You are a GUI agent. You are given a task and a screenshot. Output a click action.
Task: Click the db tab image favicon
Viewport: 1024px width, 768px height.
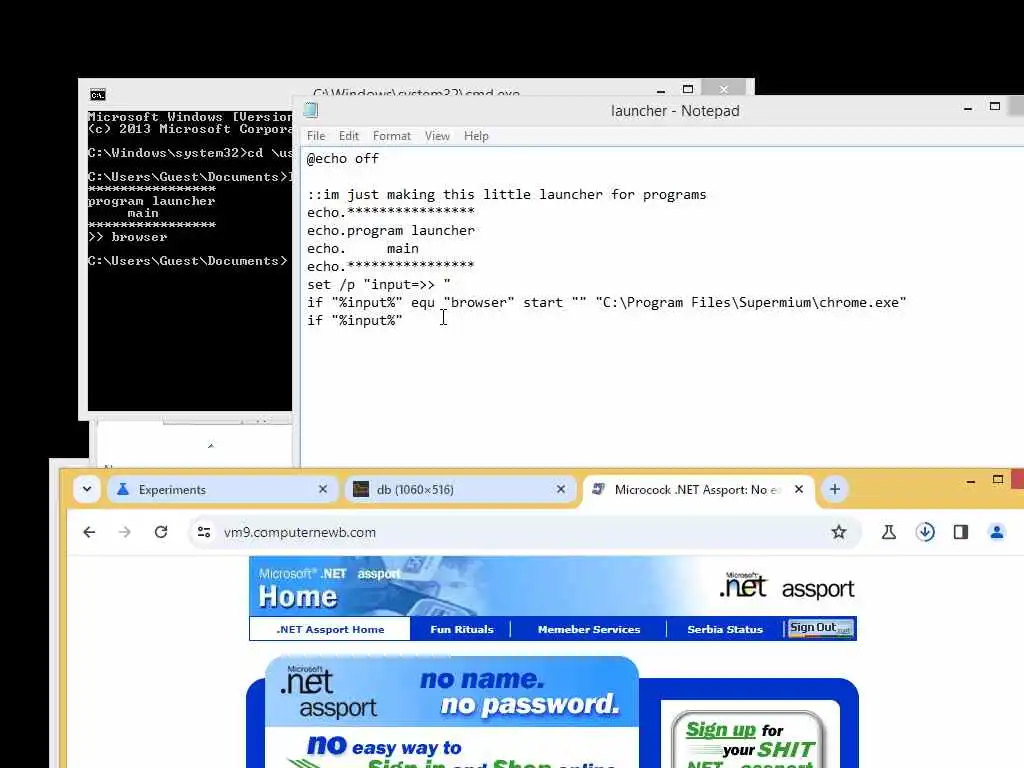(x=360, y=489)
